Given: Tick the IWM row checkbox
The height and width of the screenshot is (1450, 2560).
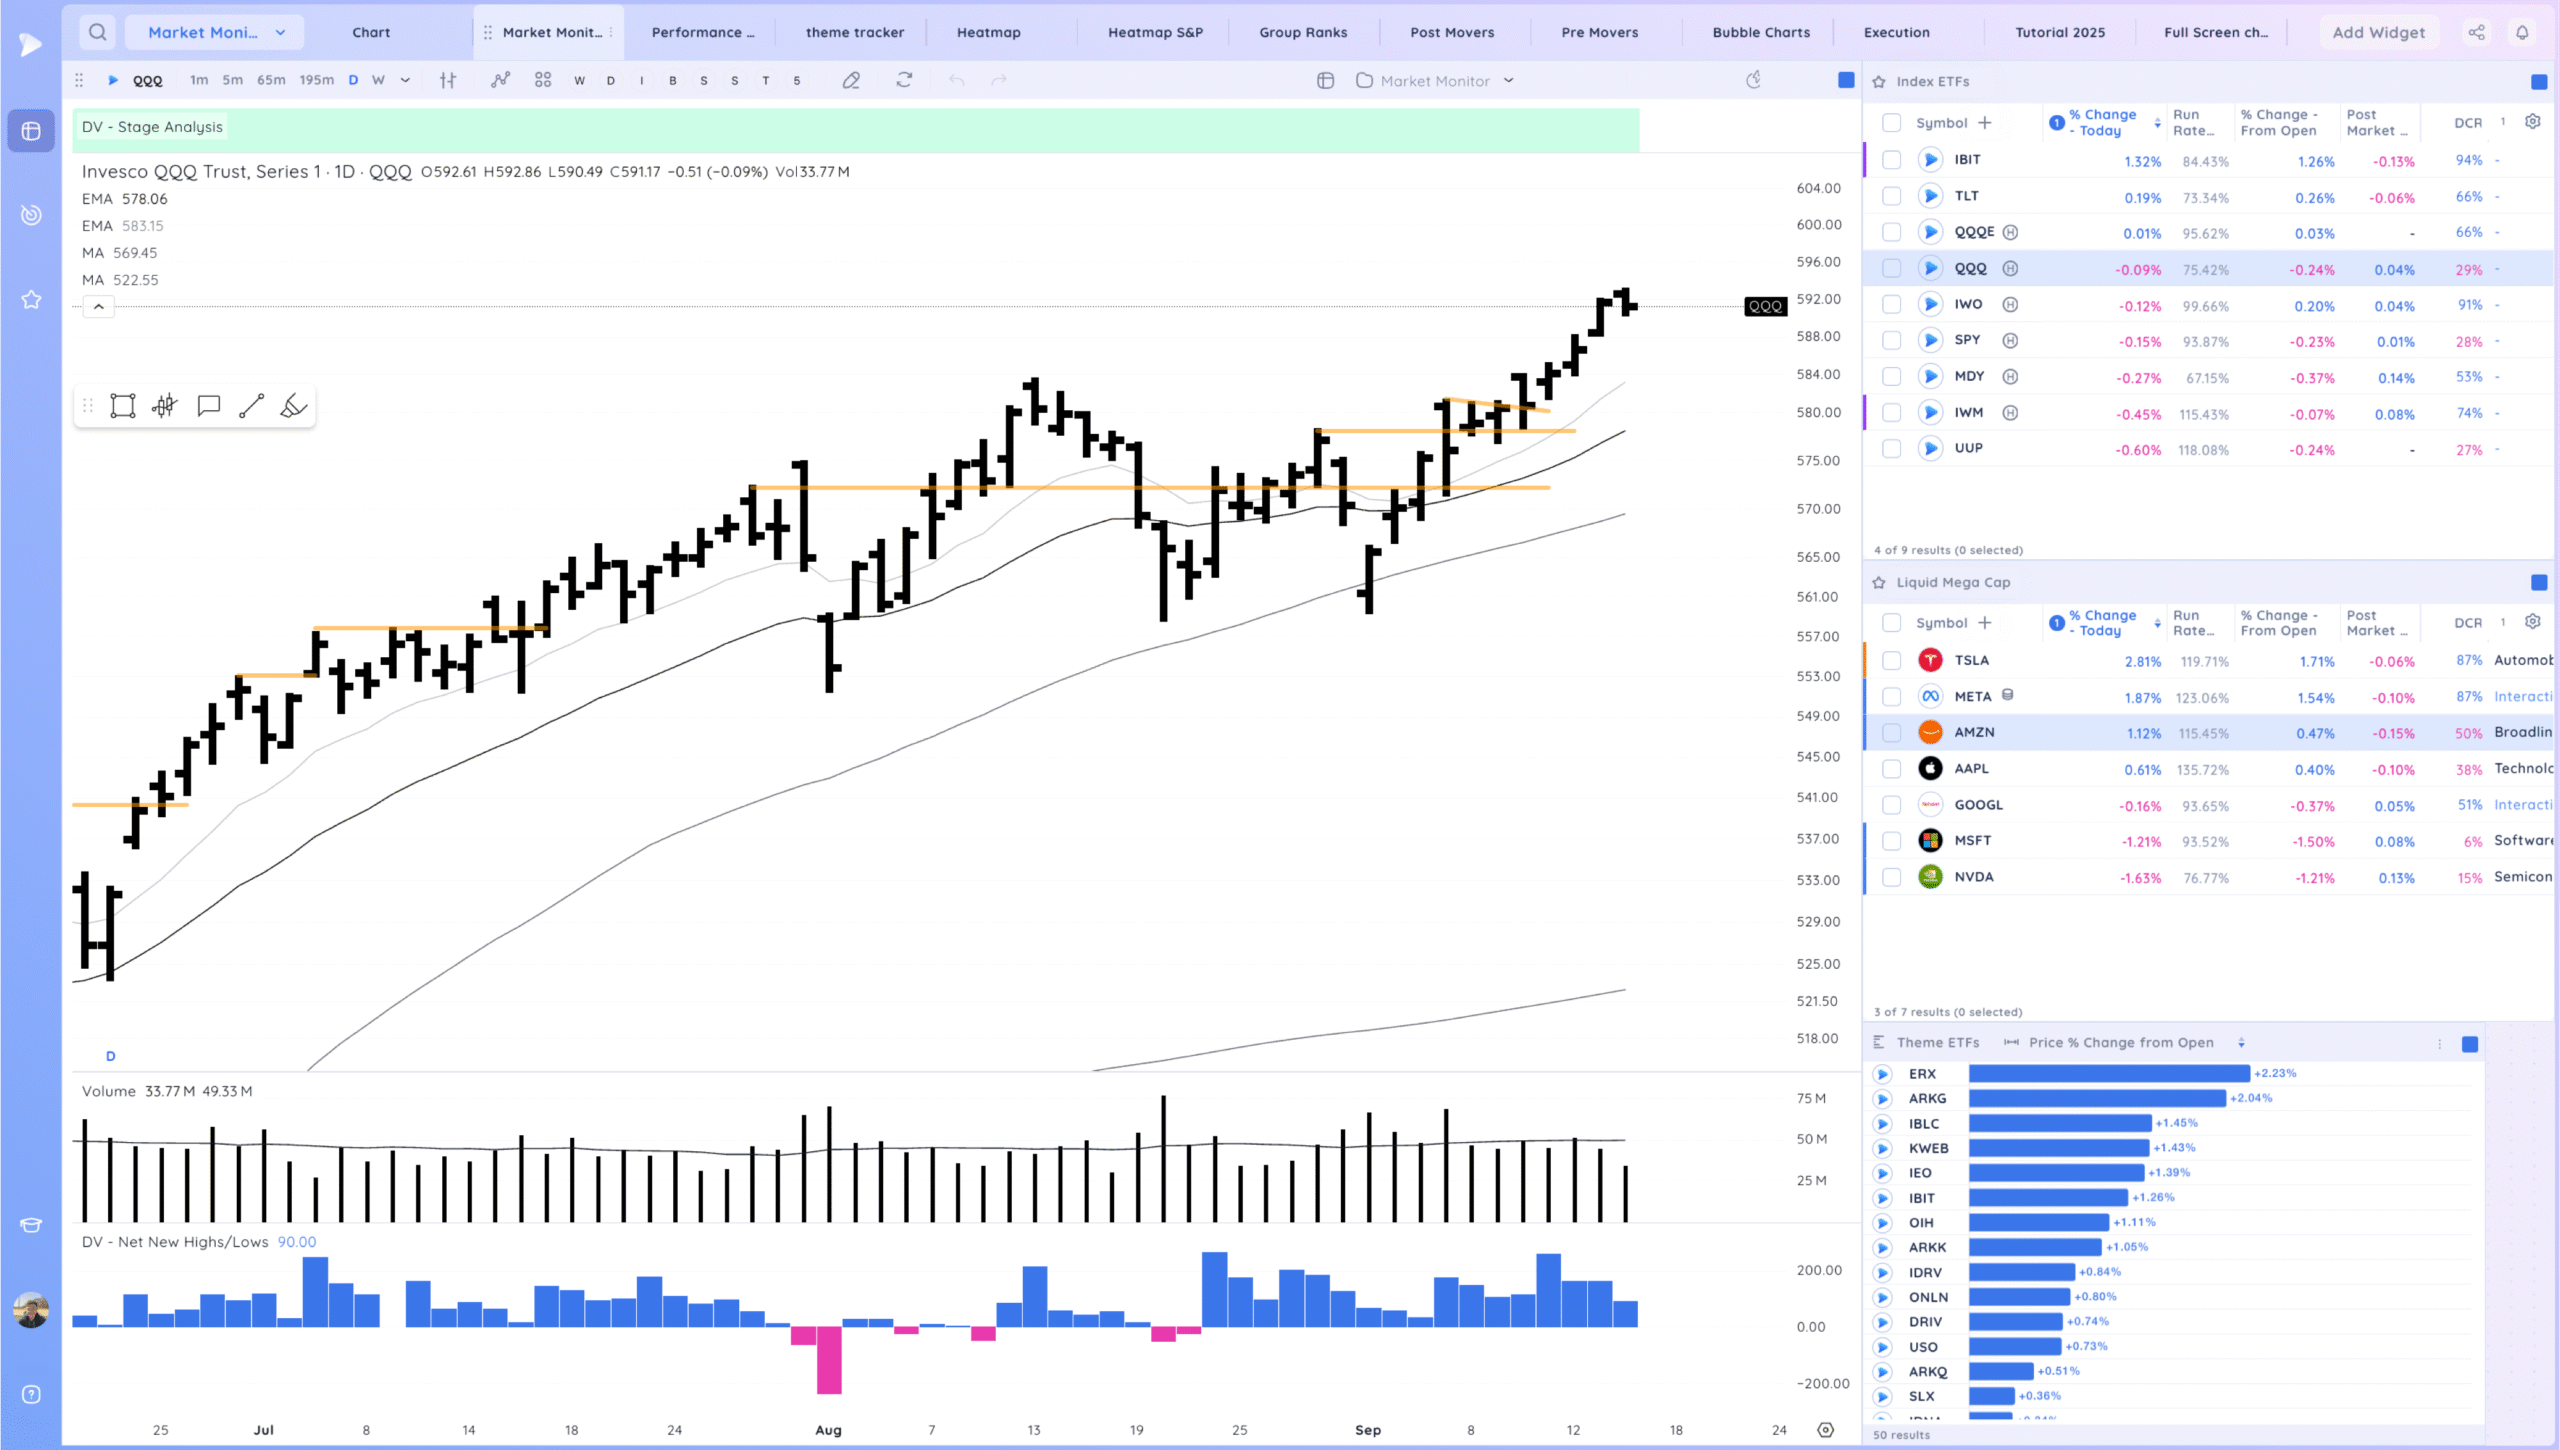Looking at the screenshot, I should (x=1891, y=412).
